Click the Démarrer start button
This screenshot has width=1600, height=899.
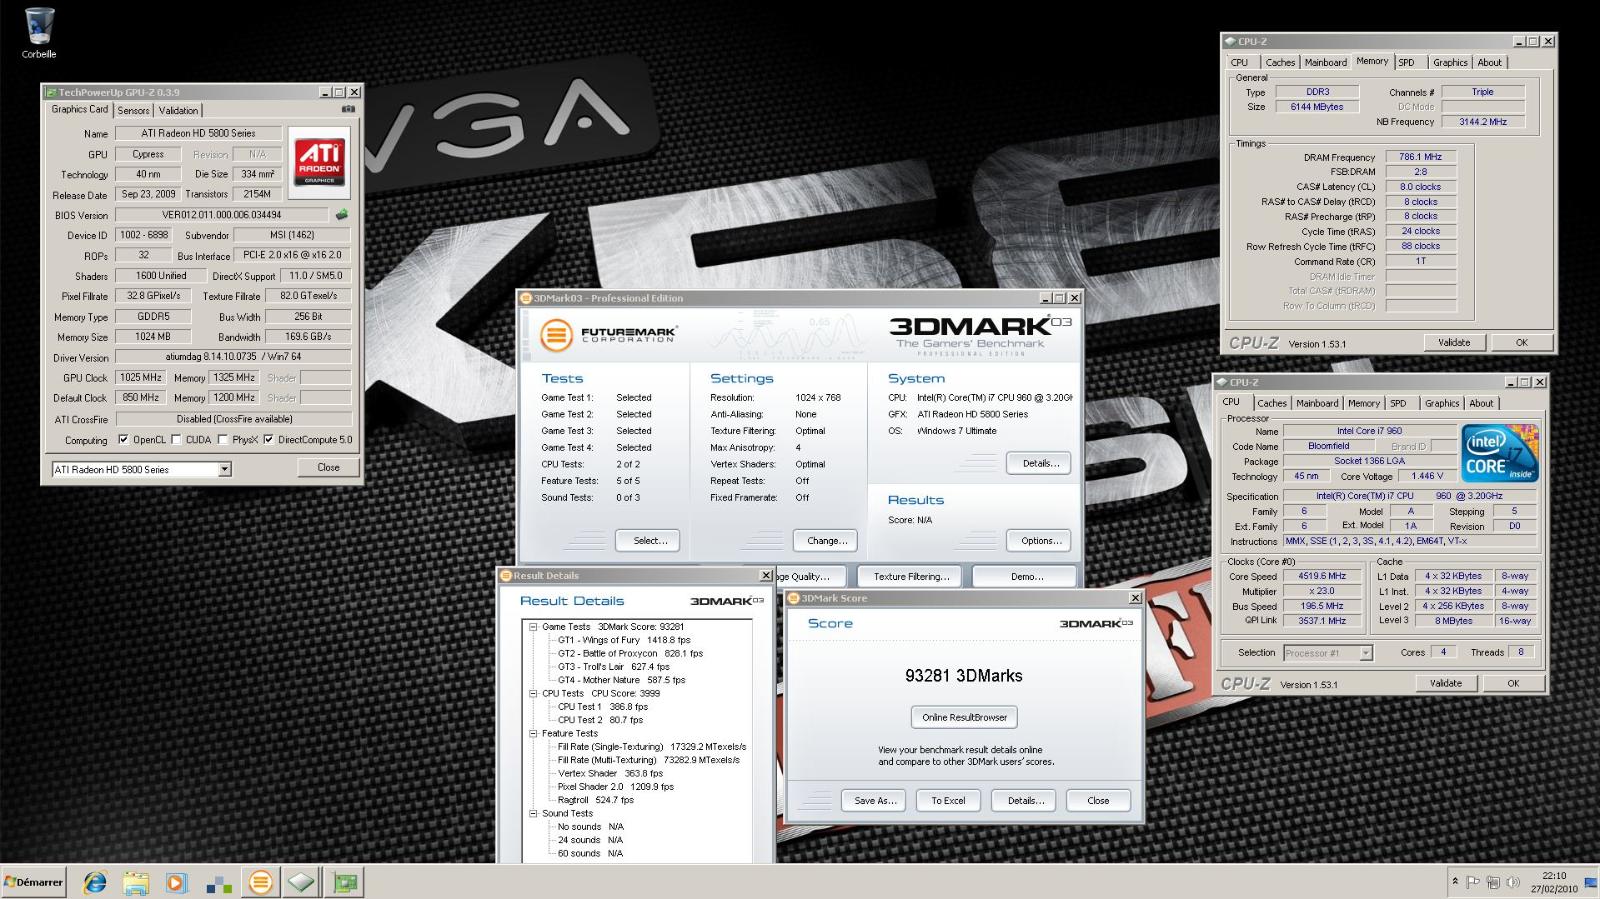[x=34, y=882]
